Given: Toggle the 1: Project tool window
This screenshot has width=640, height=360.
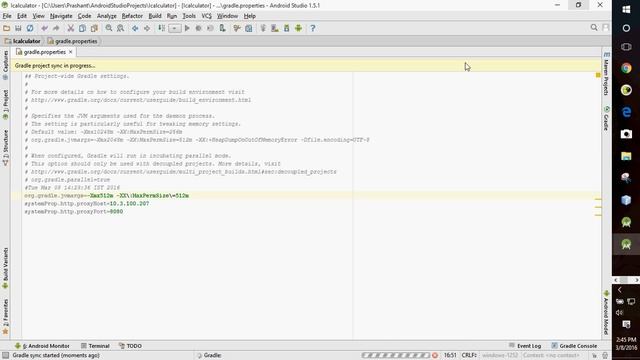Looking at the screenshot, I should pos(5,105).
